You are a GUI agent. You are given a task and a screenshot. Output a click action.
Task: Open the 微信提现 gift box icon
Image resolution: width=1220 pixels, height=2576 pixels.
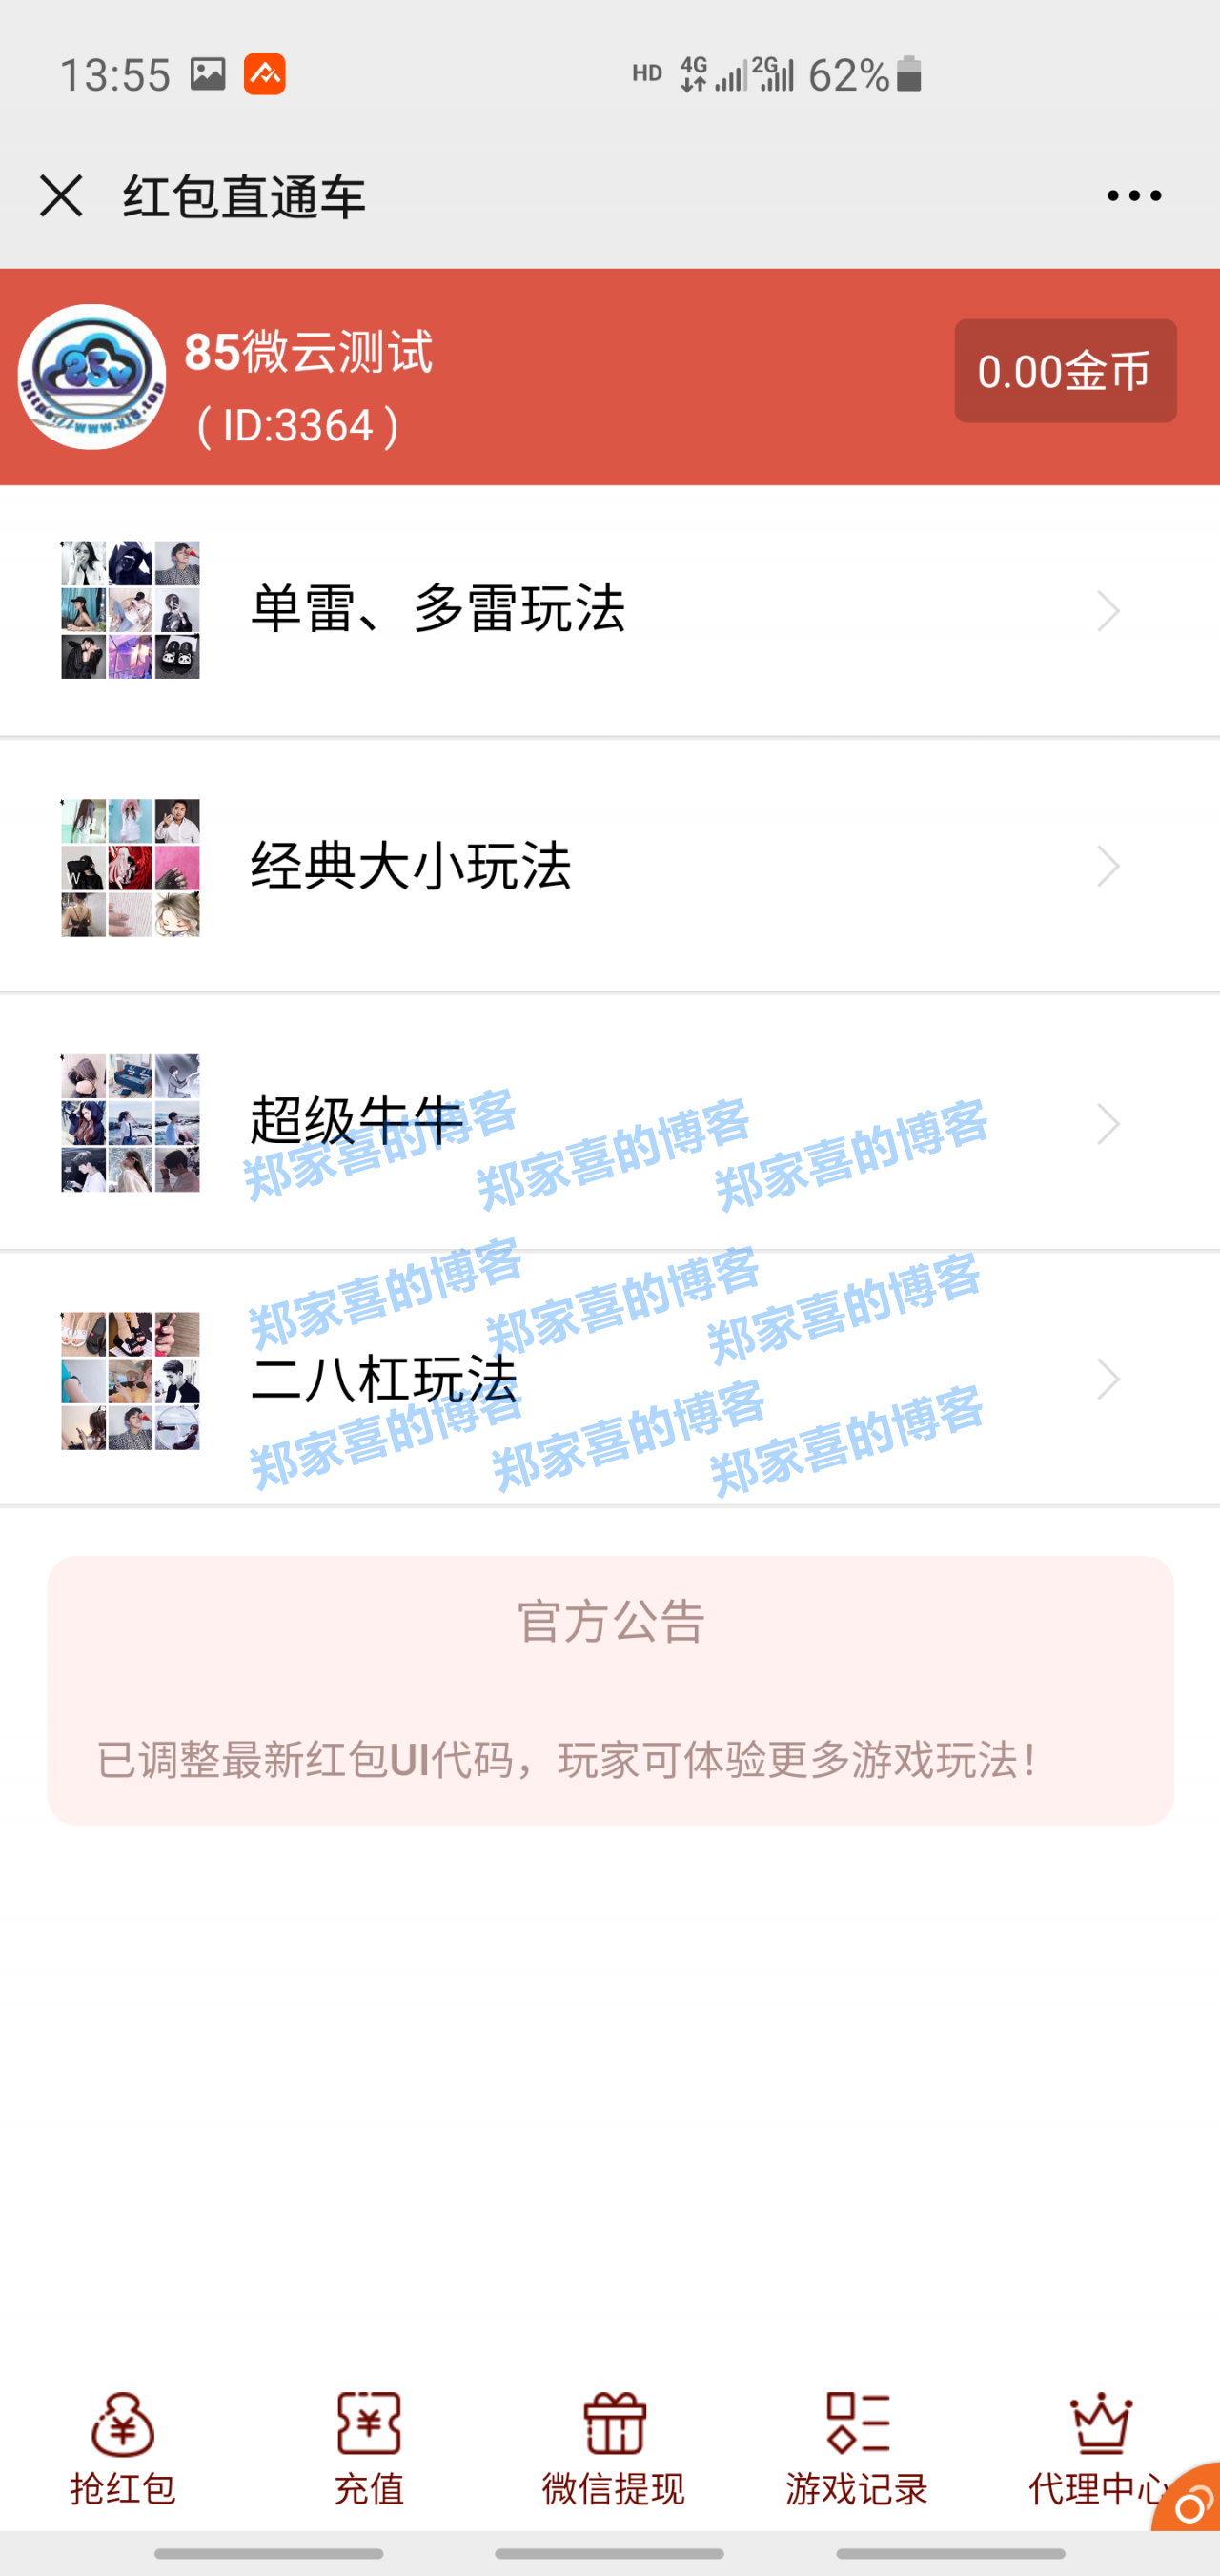(614, 2423)
